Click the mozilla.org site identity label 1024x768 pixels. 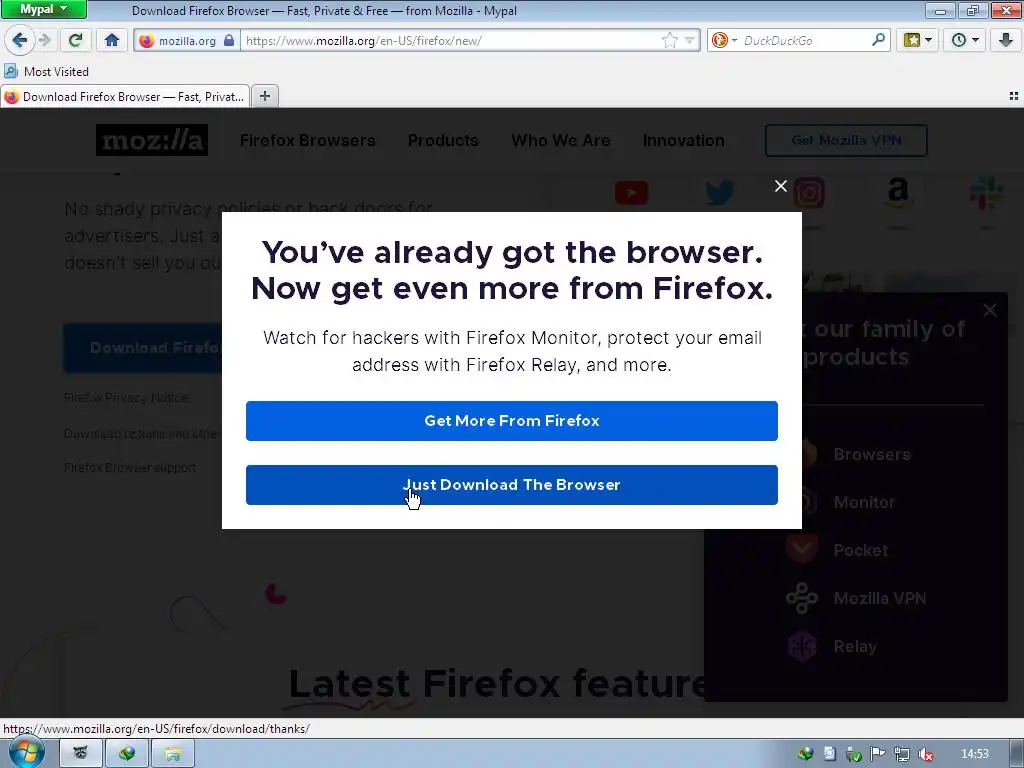(x=187, y=40)
